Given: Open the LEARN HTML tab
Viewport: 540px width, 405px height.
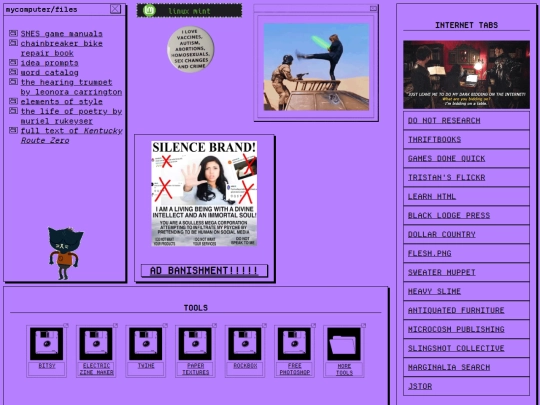Looking at the screenshot, I should (x=466, y=196).
